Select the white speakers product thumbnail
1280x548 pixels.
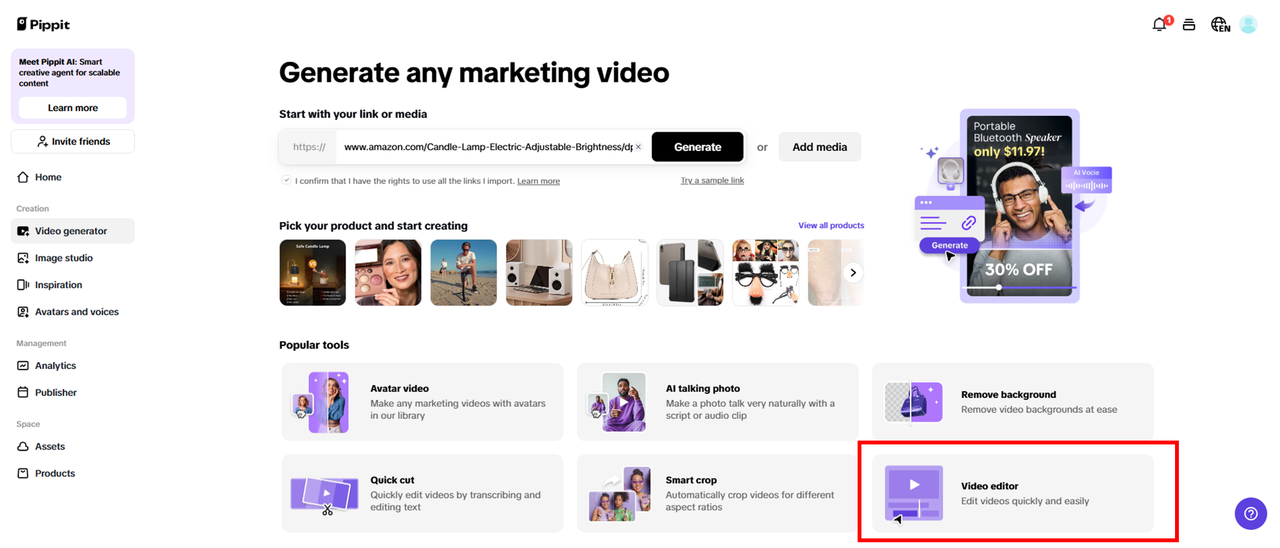pyautogui.click(x=539, y=272)
